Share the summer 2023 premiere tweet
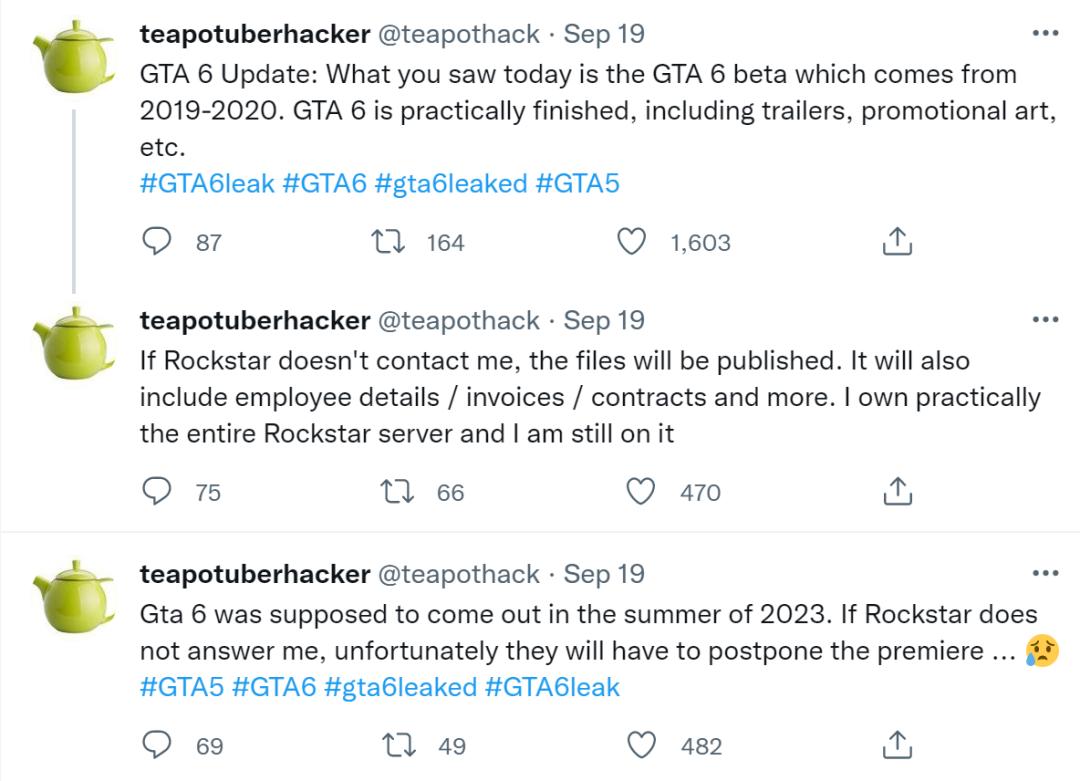This screenshot has width=1080, height=781. [x=897, y=746]
